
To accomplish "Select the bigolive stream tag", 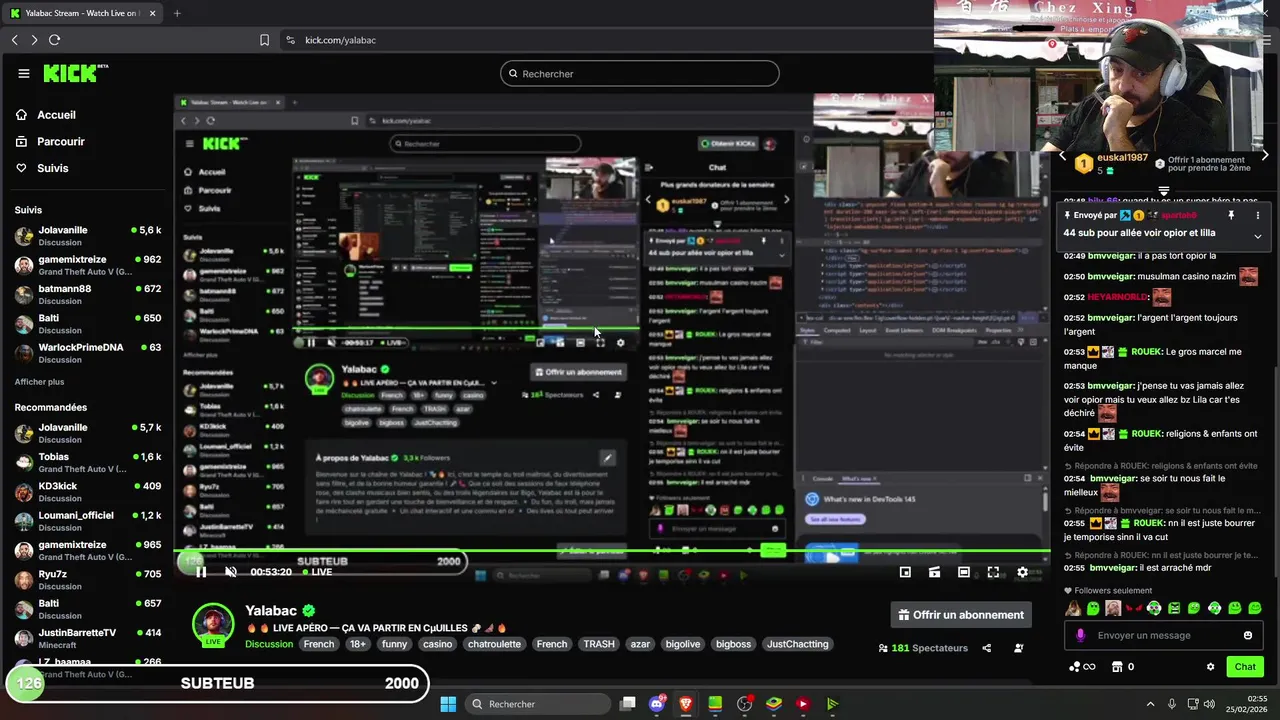I will [683, 644].
